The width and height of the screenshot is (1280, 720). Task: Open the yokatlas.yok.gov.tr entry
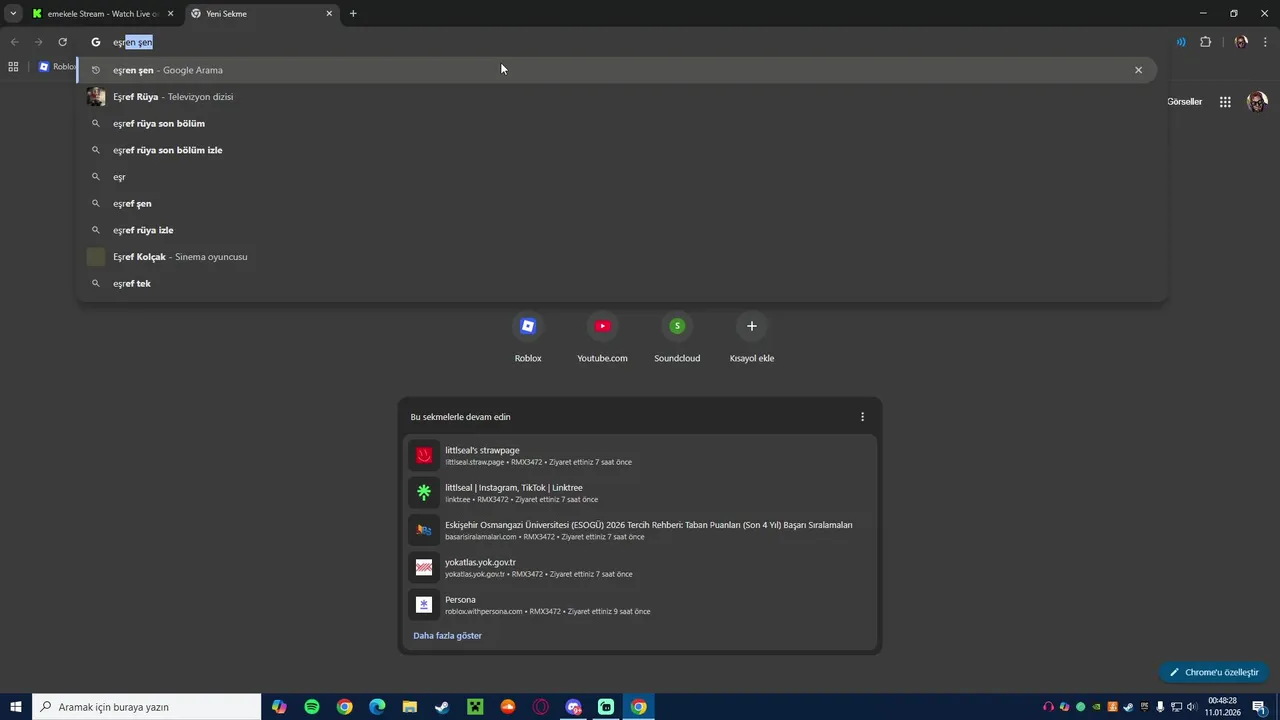point(640,567)
